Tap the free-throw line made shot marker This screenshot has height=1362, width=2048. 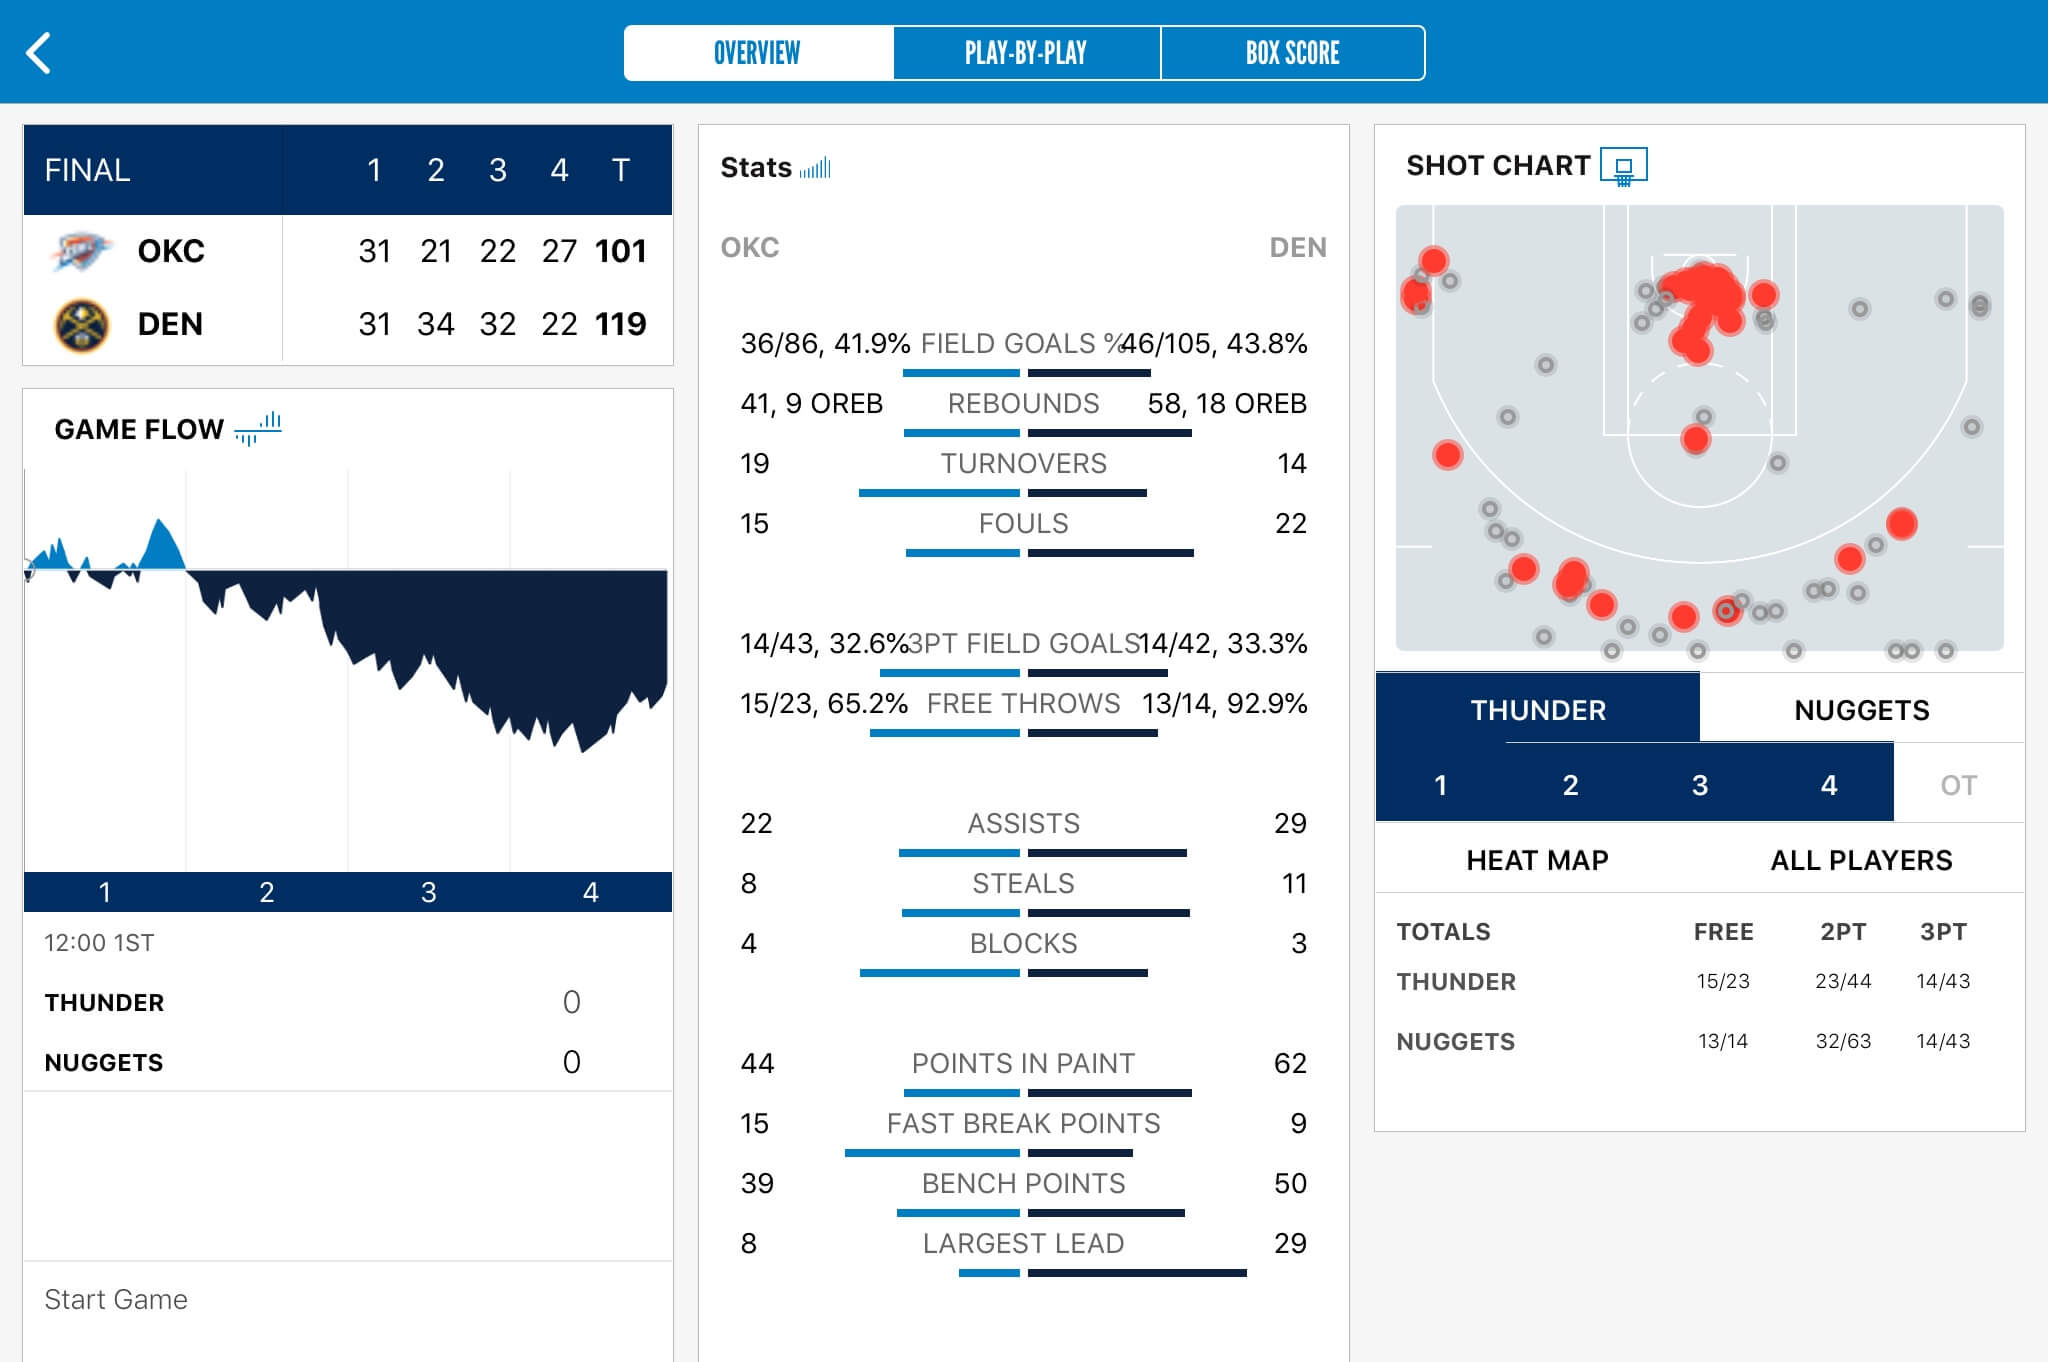(1696, 439)
